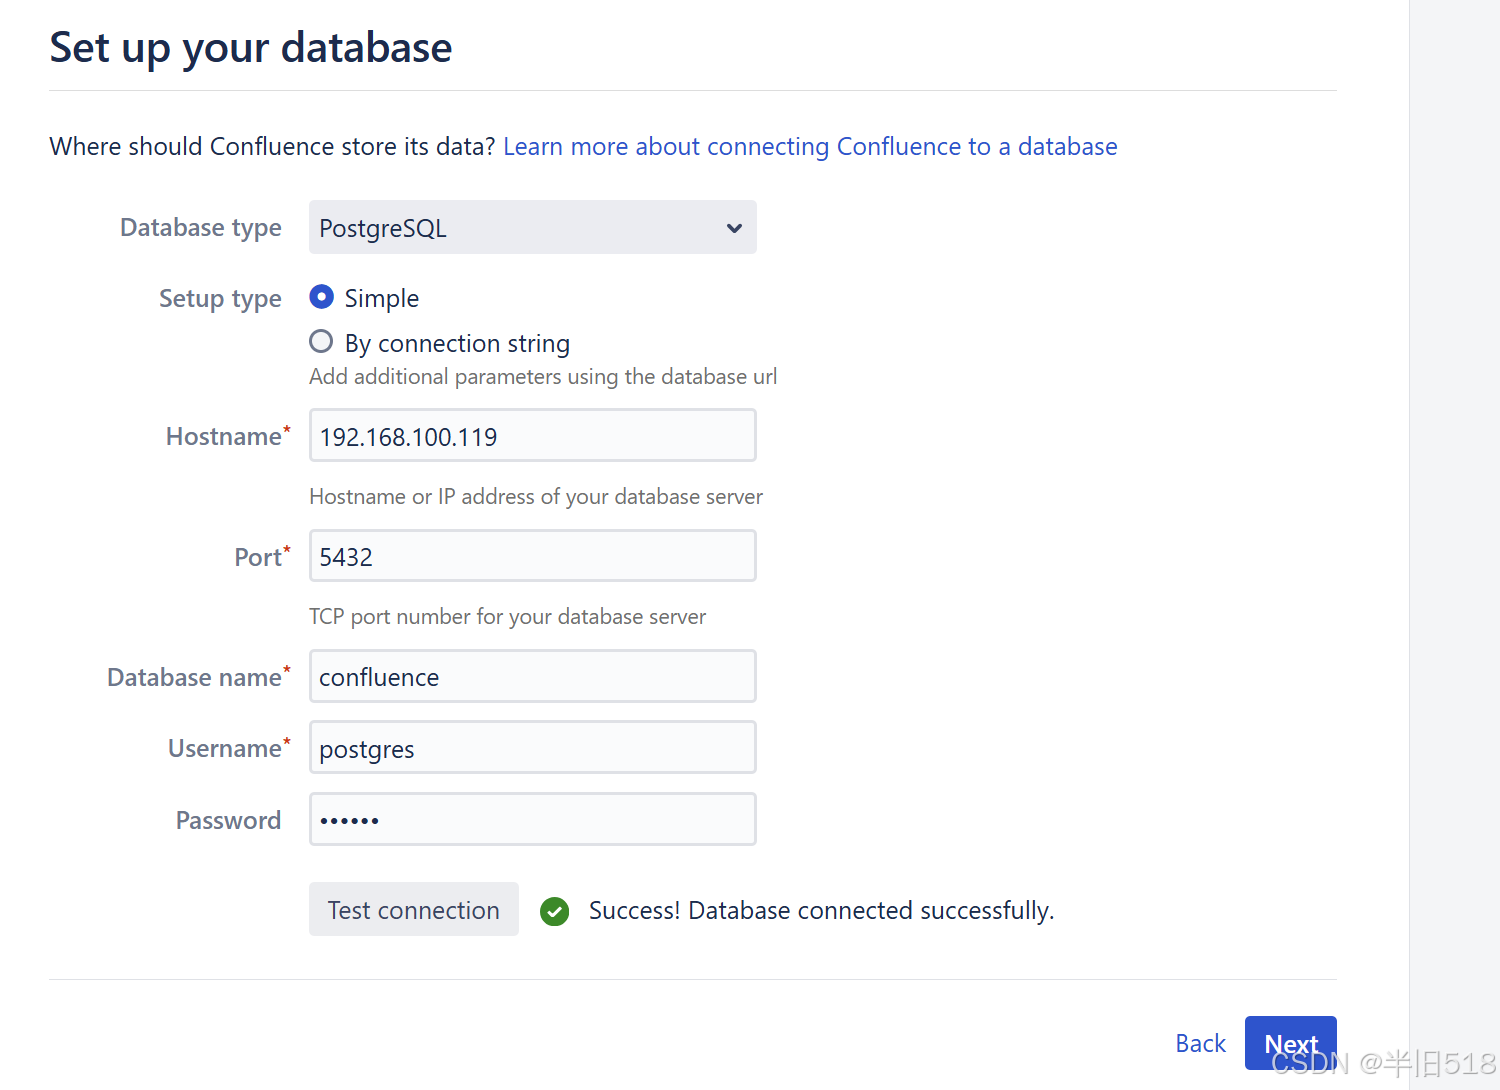Screen dimensions: 1500x1090
Task: Go Back to the previous step
Action: click(1200, 1043)
